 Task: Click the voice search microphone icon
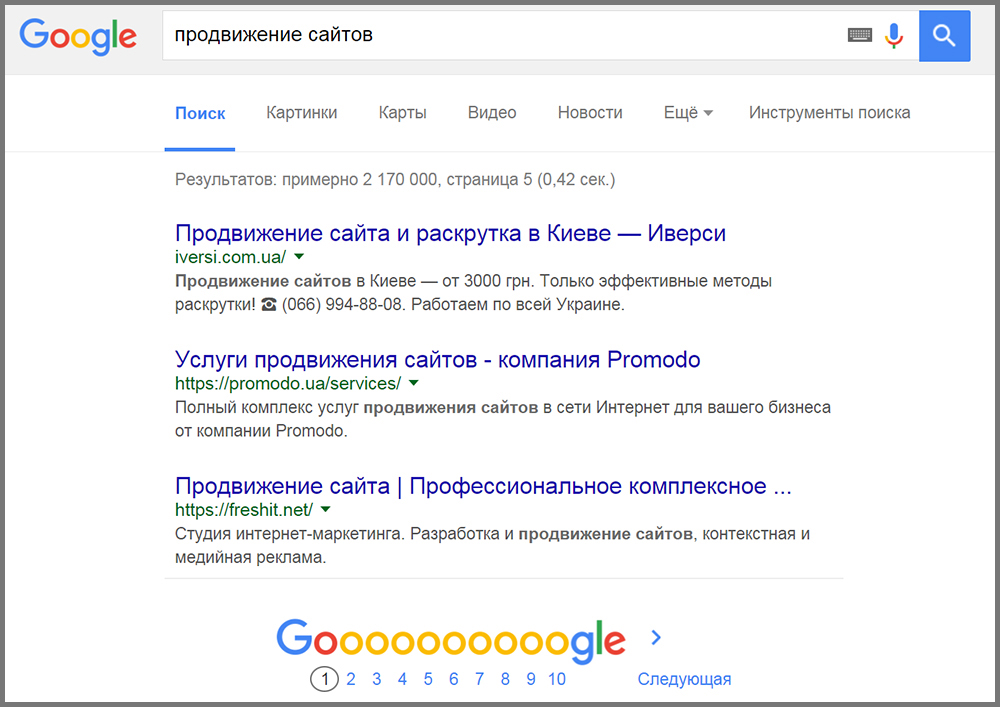pyautogui.click(x=894, y=36)
